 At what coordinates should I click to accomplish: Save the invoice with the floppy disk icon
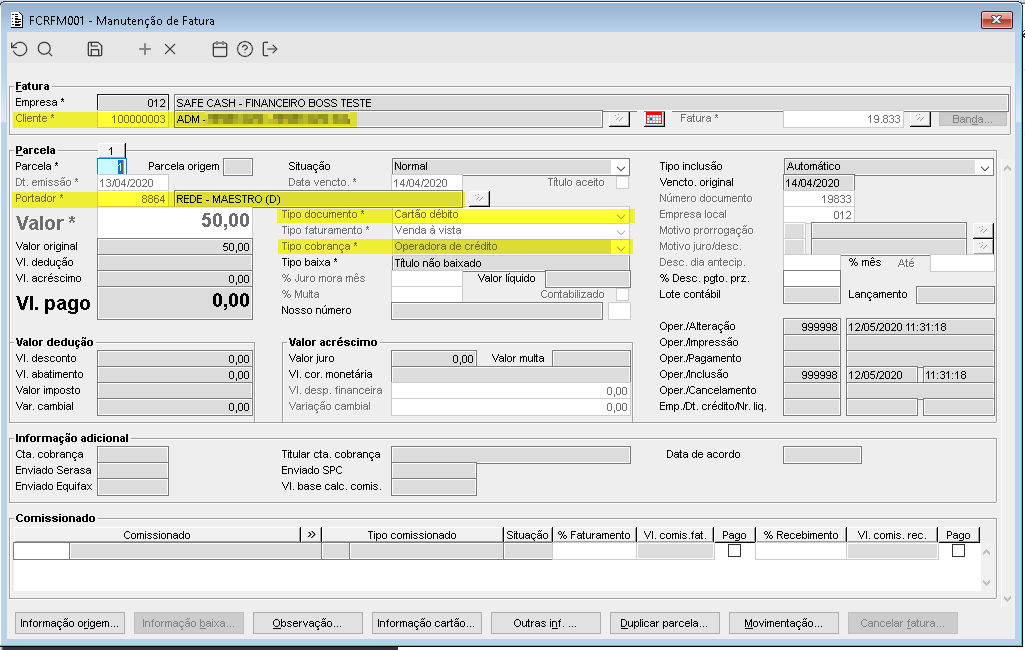click(95, 49)
